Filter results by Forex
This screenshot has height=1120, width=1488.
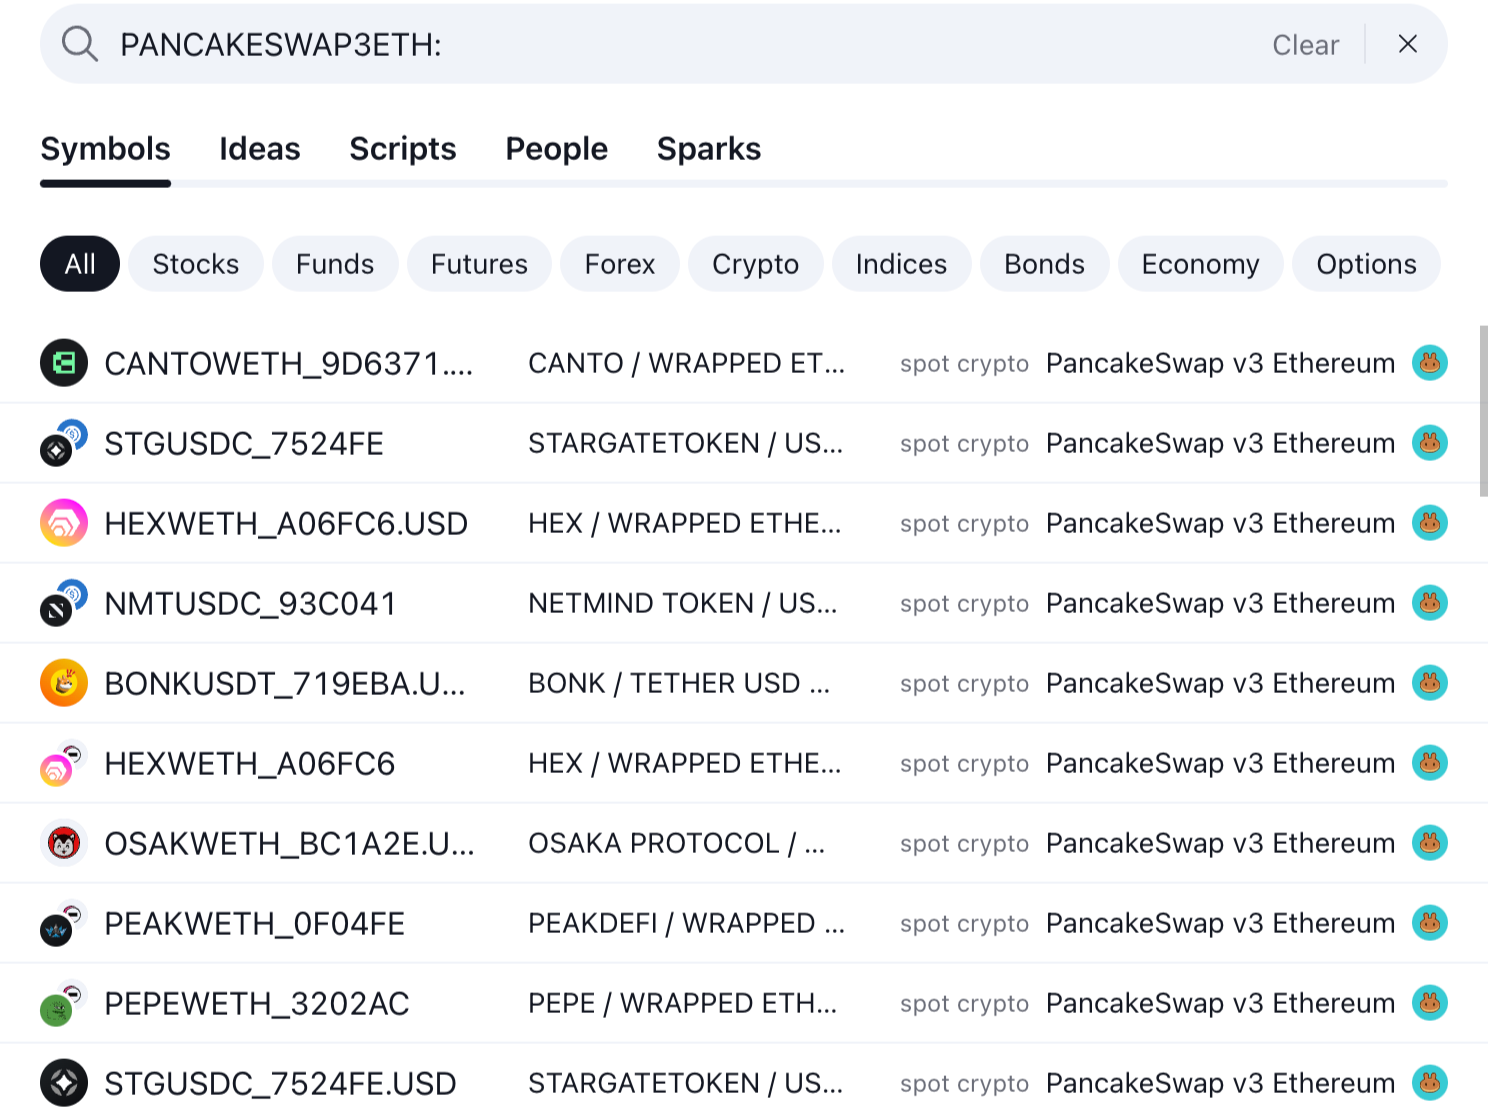620,264
